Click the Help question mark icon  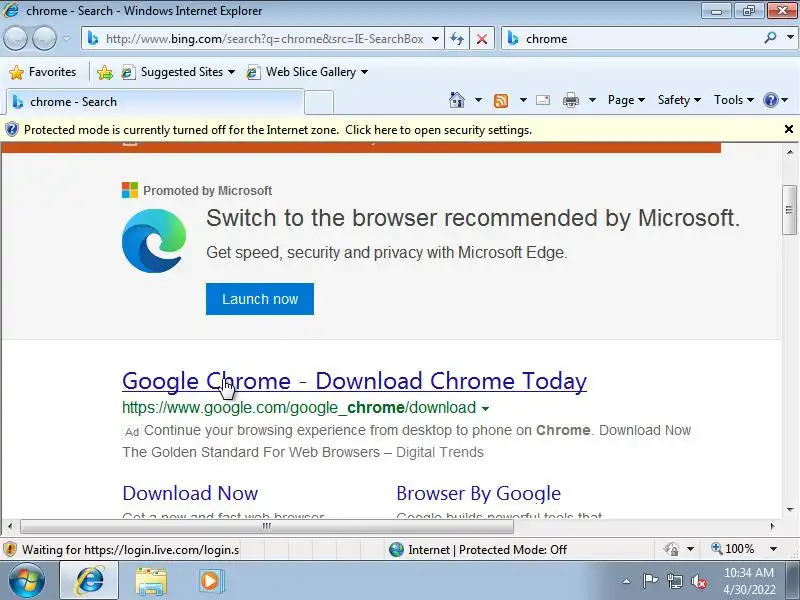(770, 100)
